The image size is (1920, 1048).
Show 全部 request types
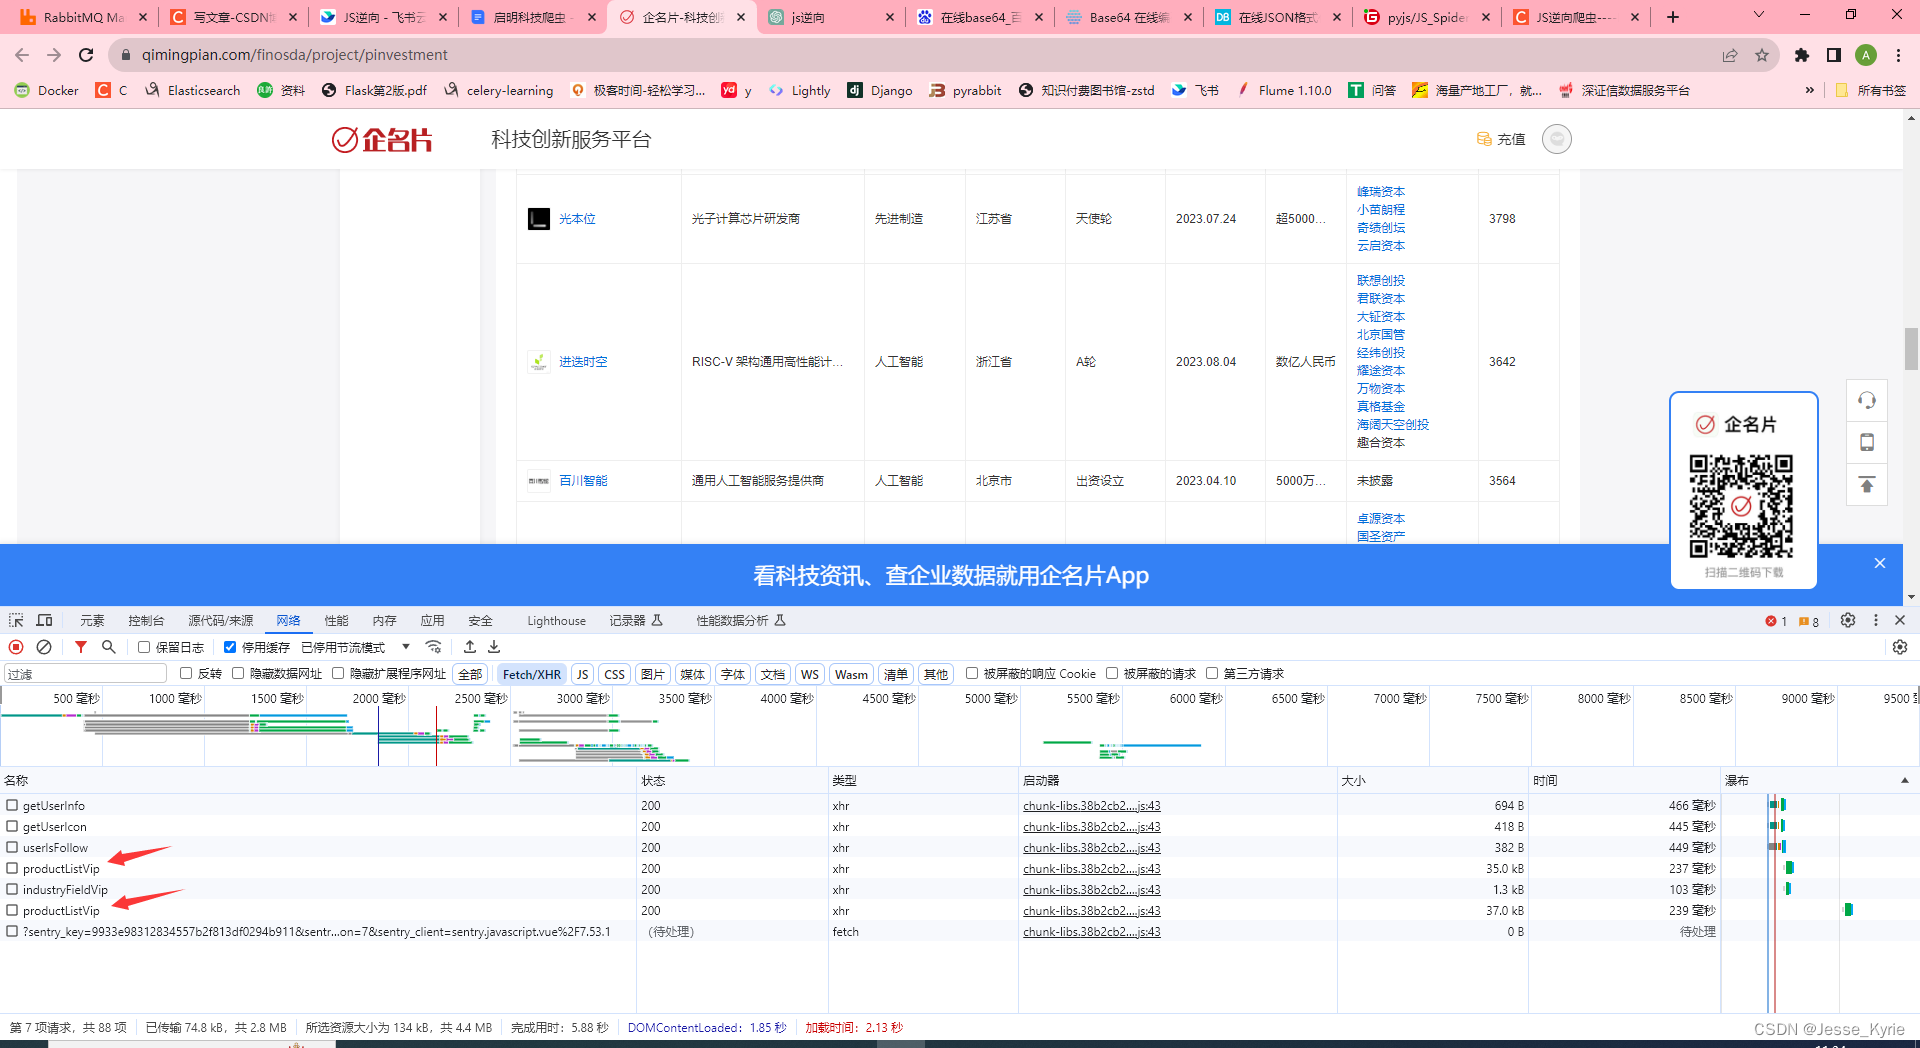pos(469,674)
